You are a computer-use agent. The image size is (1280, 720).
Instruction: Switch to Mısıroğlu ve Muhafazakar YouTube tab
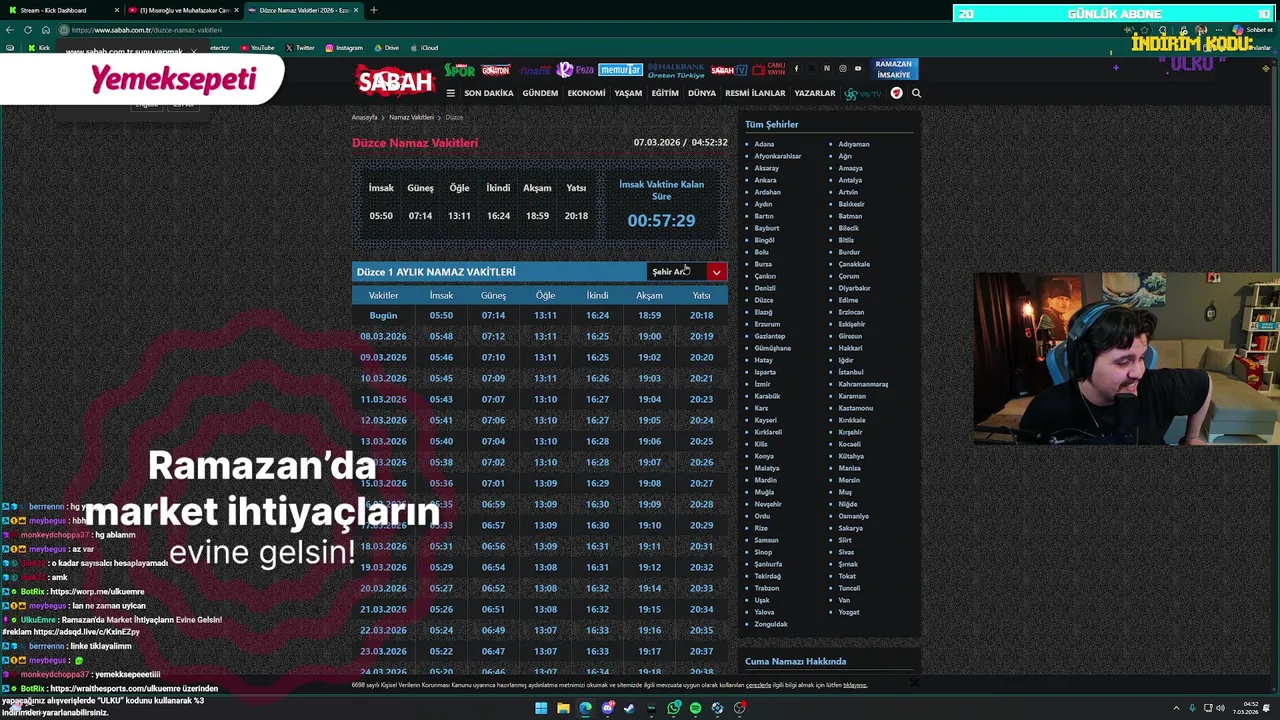point(183,10)
